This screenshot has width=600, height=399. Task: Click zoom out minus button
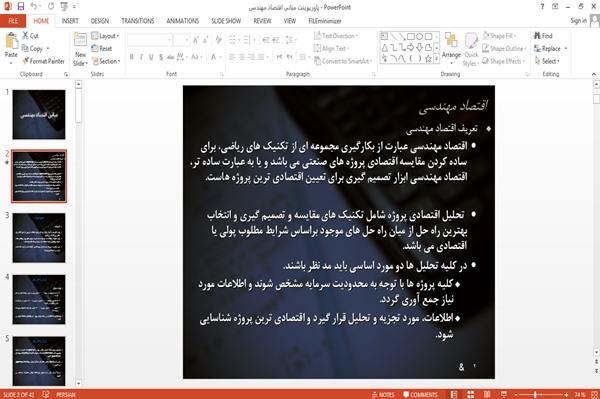pos(516,395)
